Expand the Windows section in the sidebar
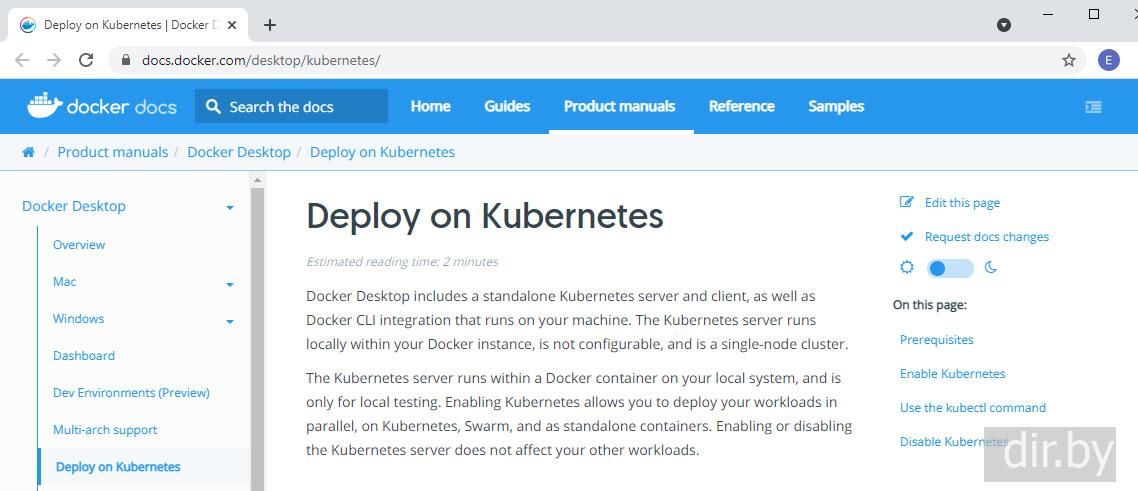The image size is (1138, 491). click(230, 322)
